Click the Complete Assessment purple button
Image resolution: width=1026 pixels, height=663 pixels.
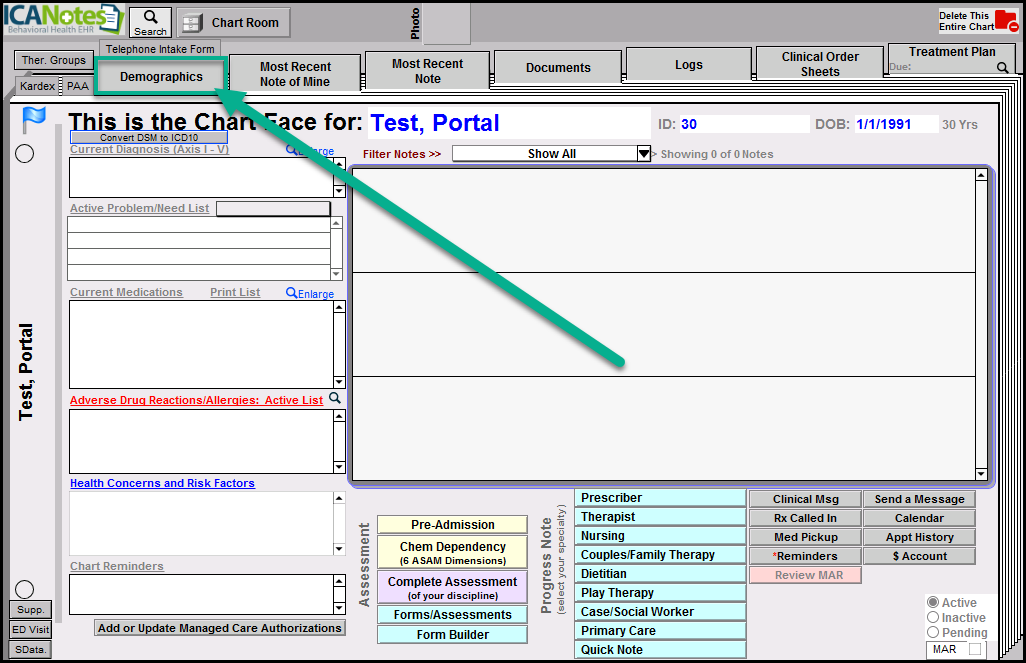[452, 588]
